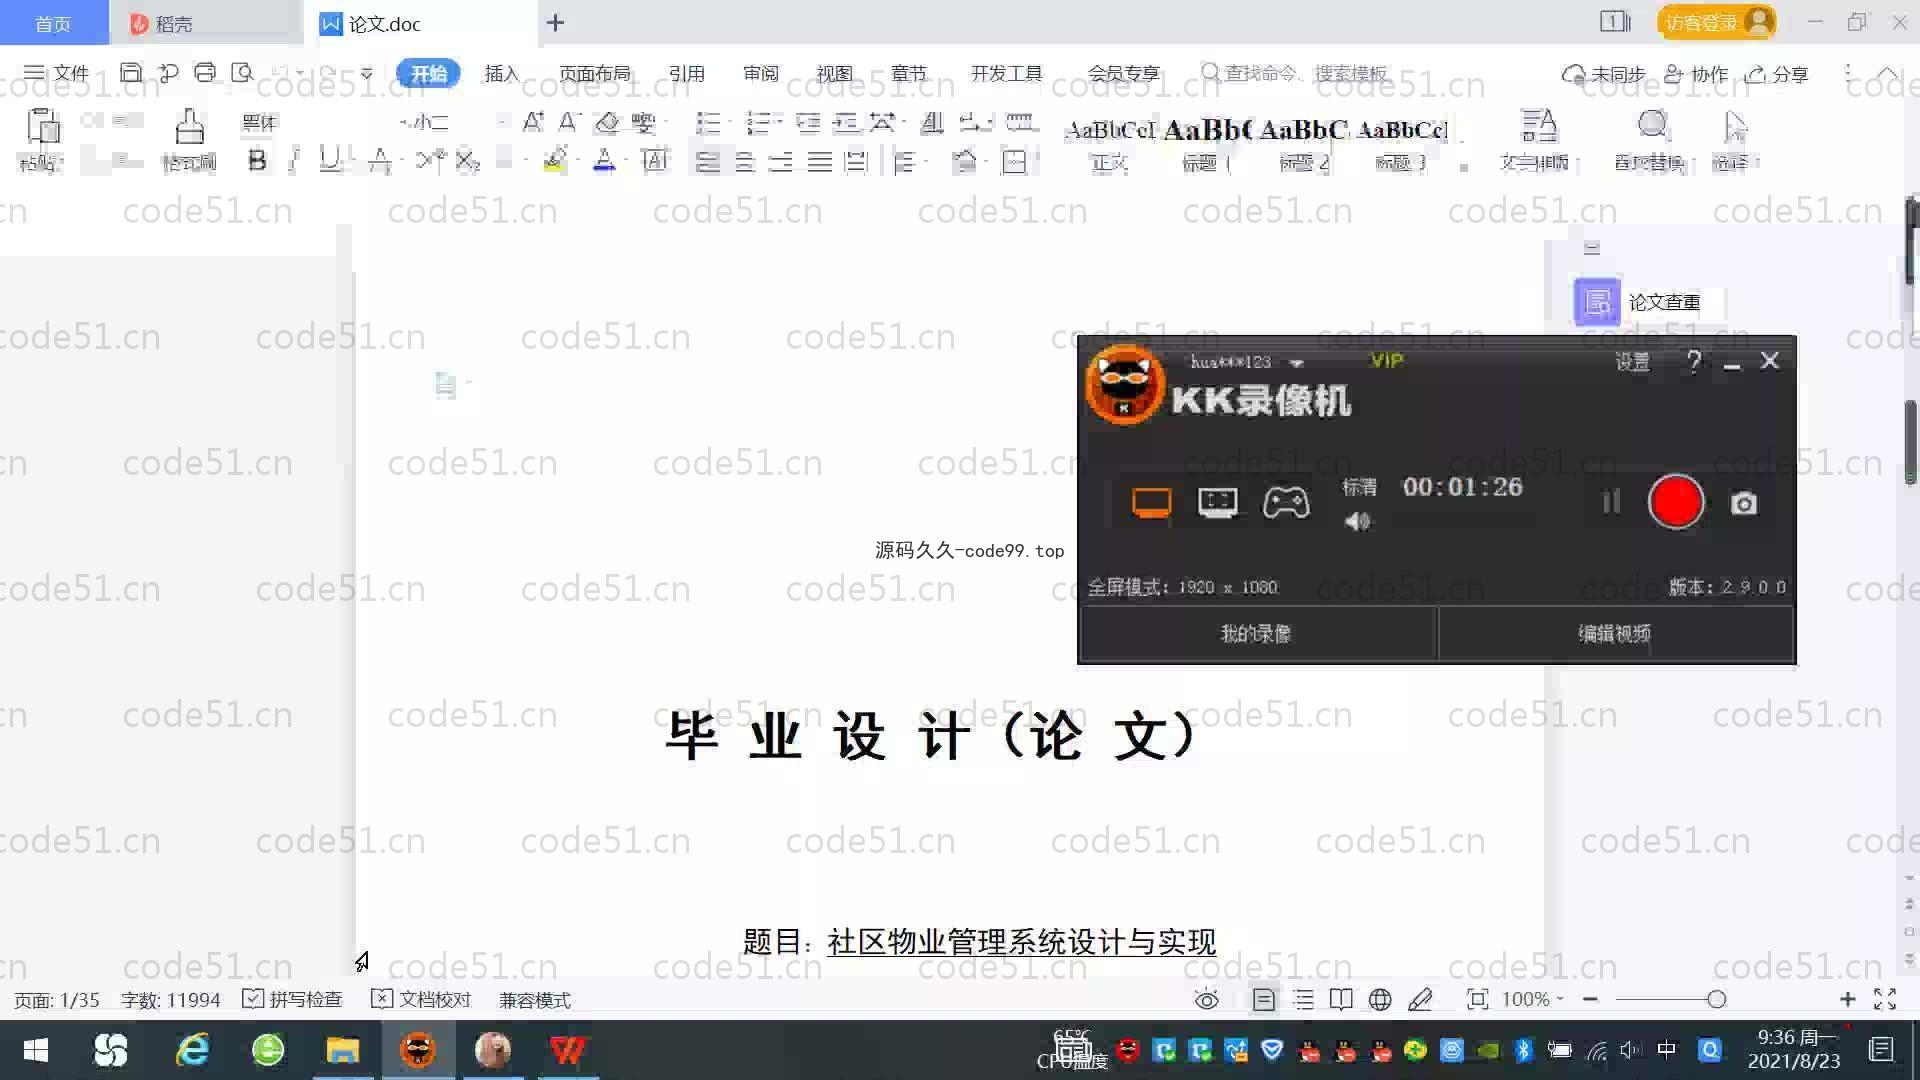Toggle 拼写检查 in status bar
Screen dimensions: 1920x1080
292,999
